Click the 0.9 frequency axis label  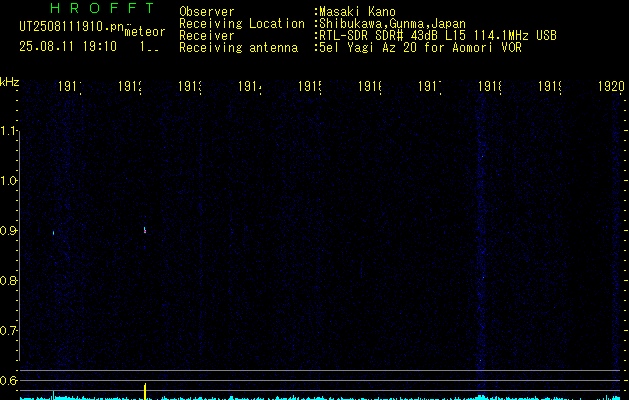pyautogui.click(x=10, y=231)
